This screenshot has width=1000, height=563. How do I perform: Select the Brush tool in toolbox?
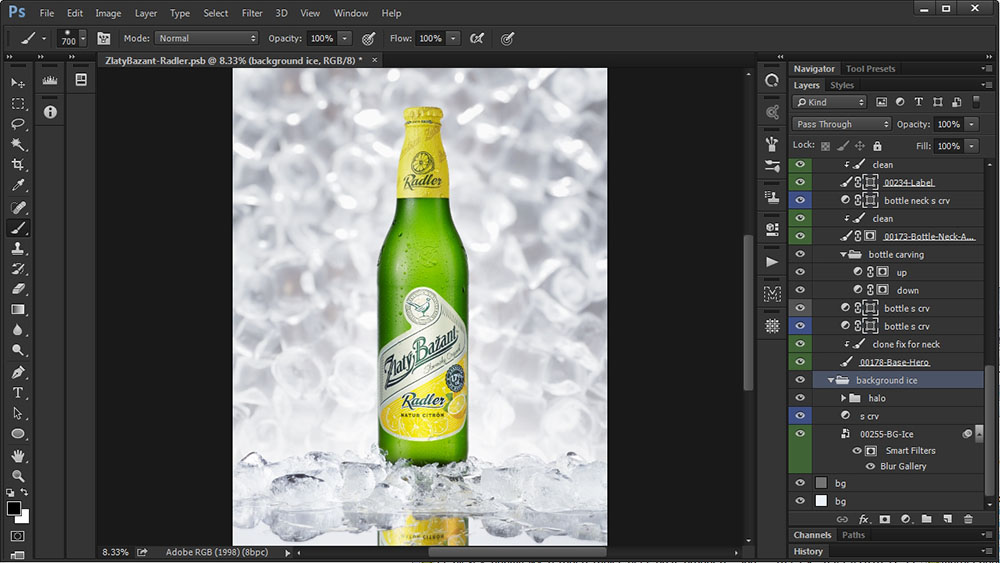point(18,228)
